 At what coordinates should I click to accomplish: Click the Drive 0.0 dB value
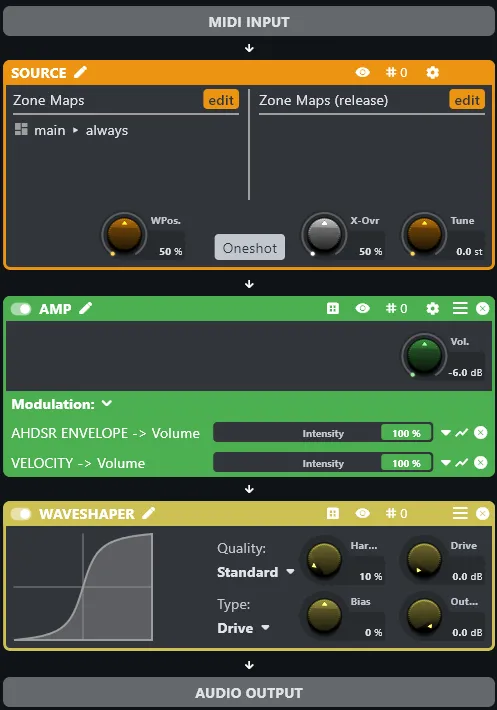pyautogui.click(x=467, y=576)
